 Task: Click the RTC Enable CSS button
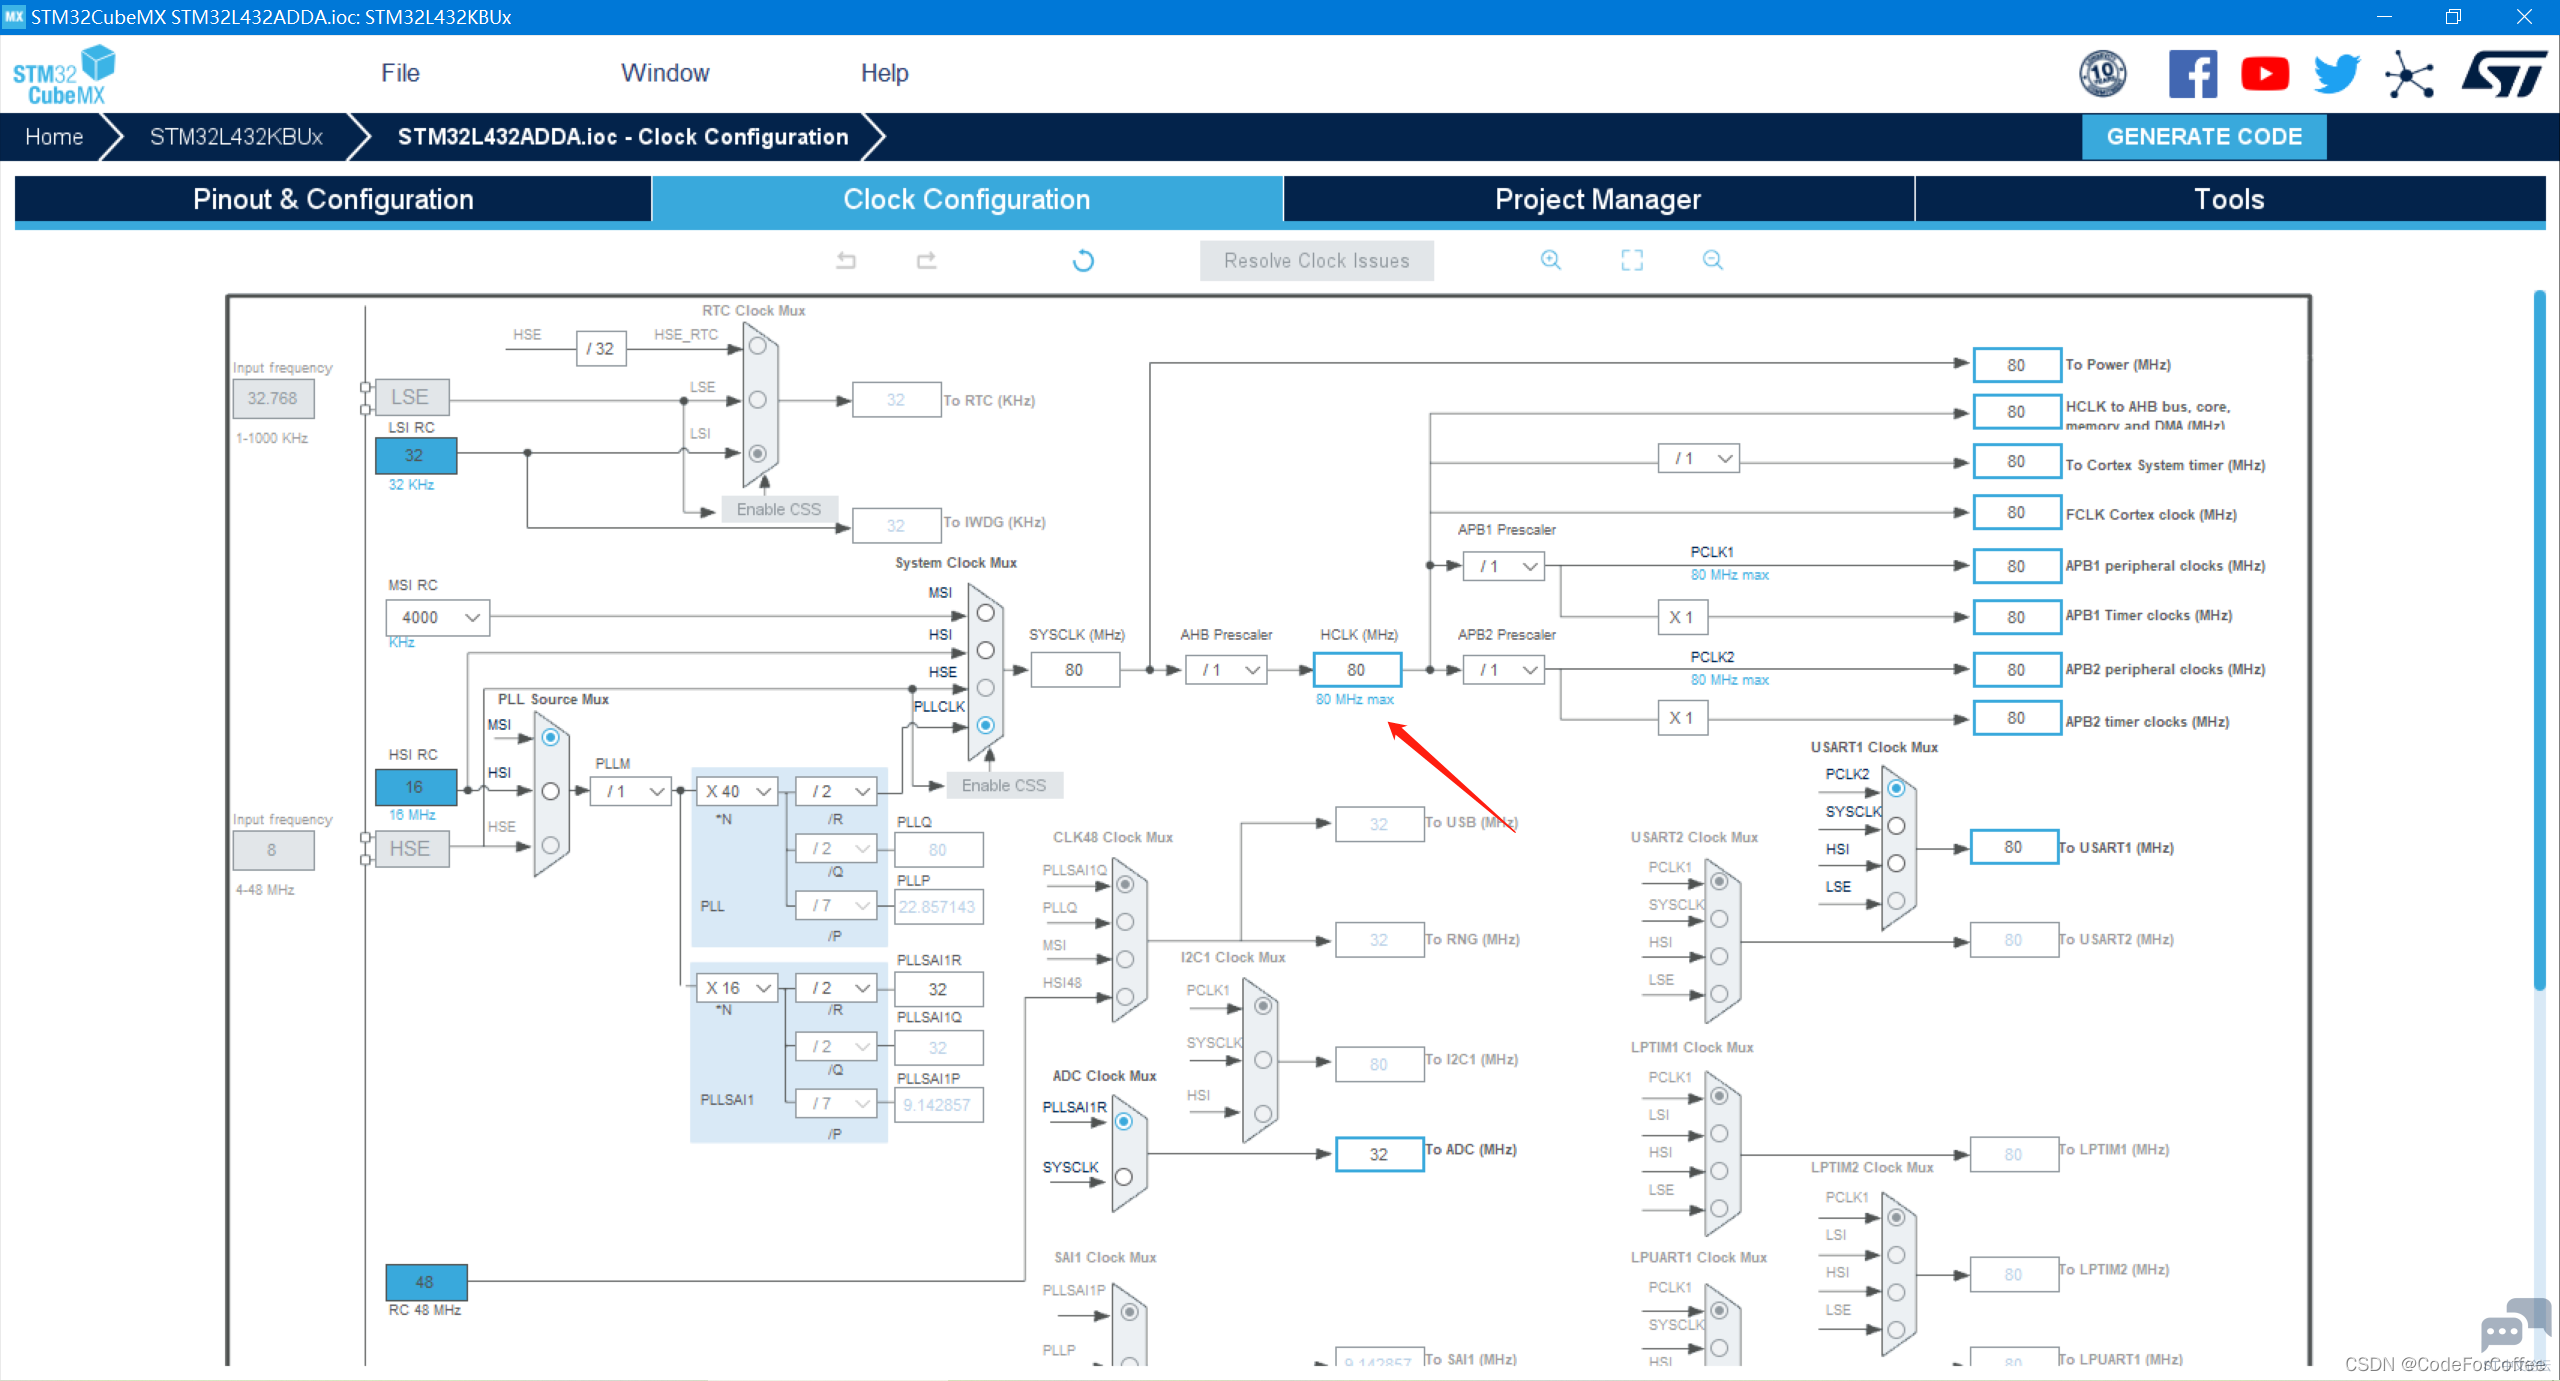pyautogui.click(x=779, y=509)
